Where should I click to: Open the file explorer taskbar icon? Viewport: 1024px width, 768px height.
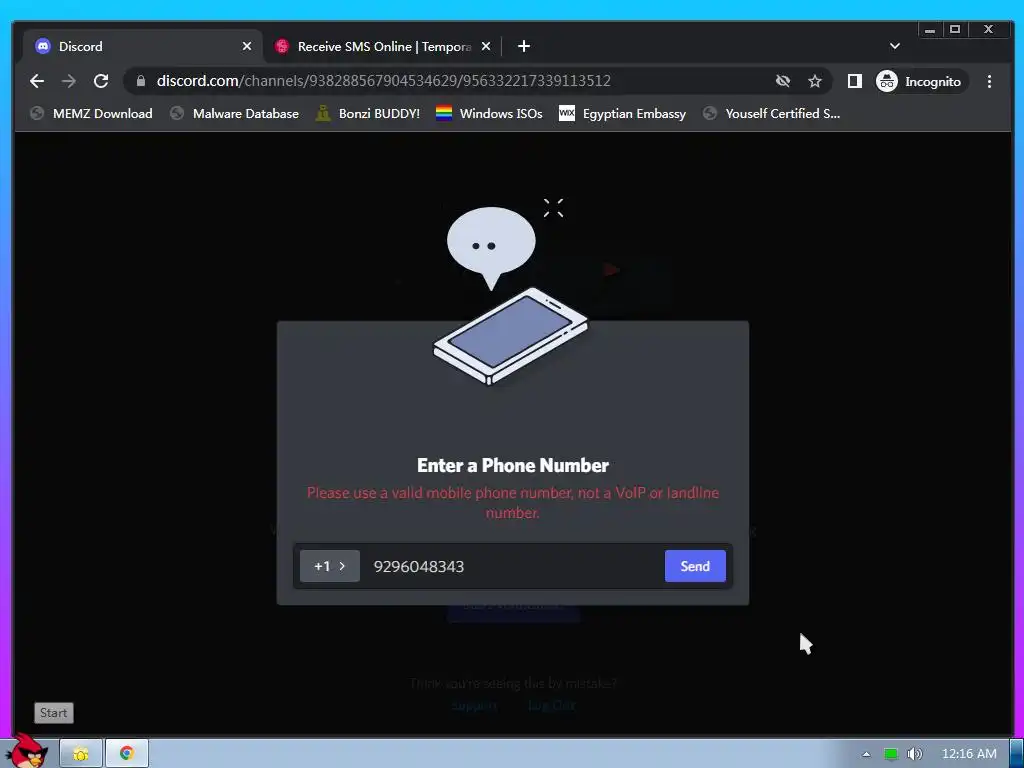(81, 754)
